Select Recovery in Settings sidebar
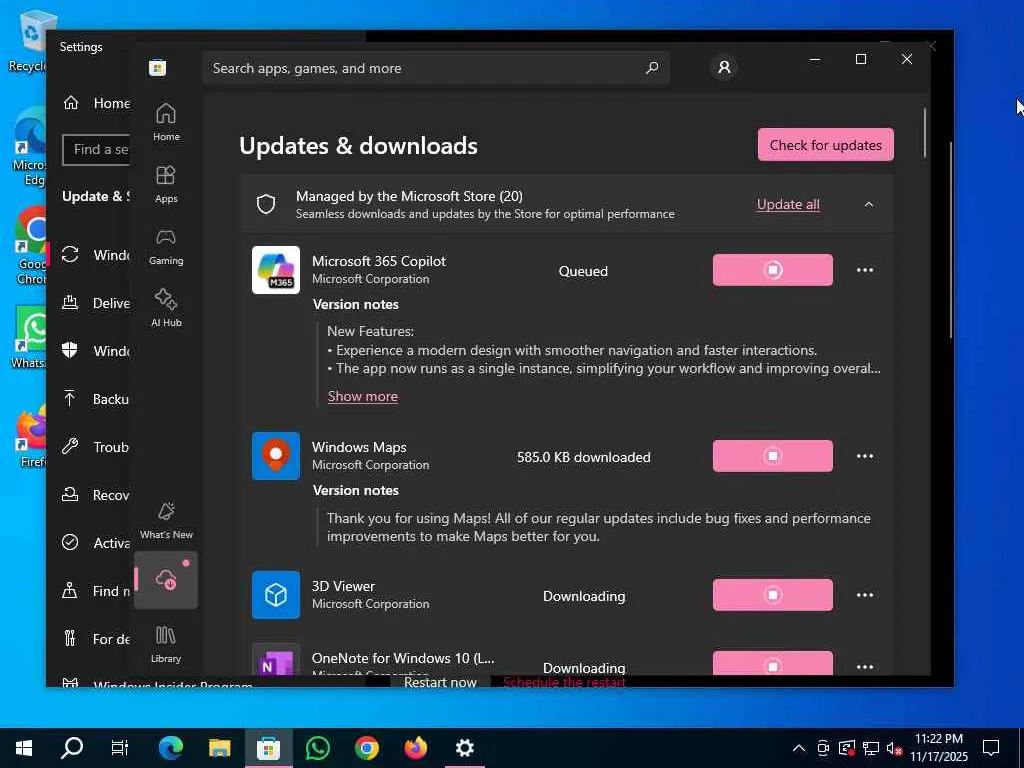Screen dimensions: 1024x768 point(95,495)
